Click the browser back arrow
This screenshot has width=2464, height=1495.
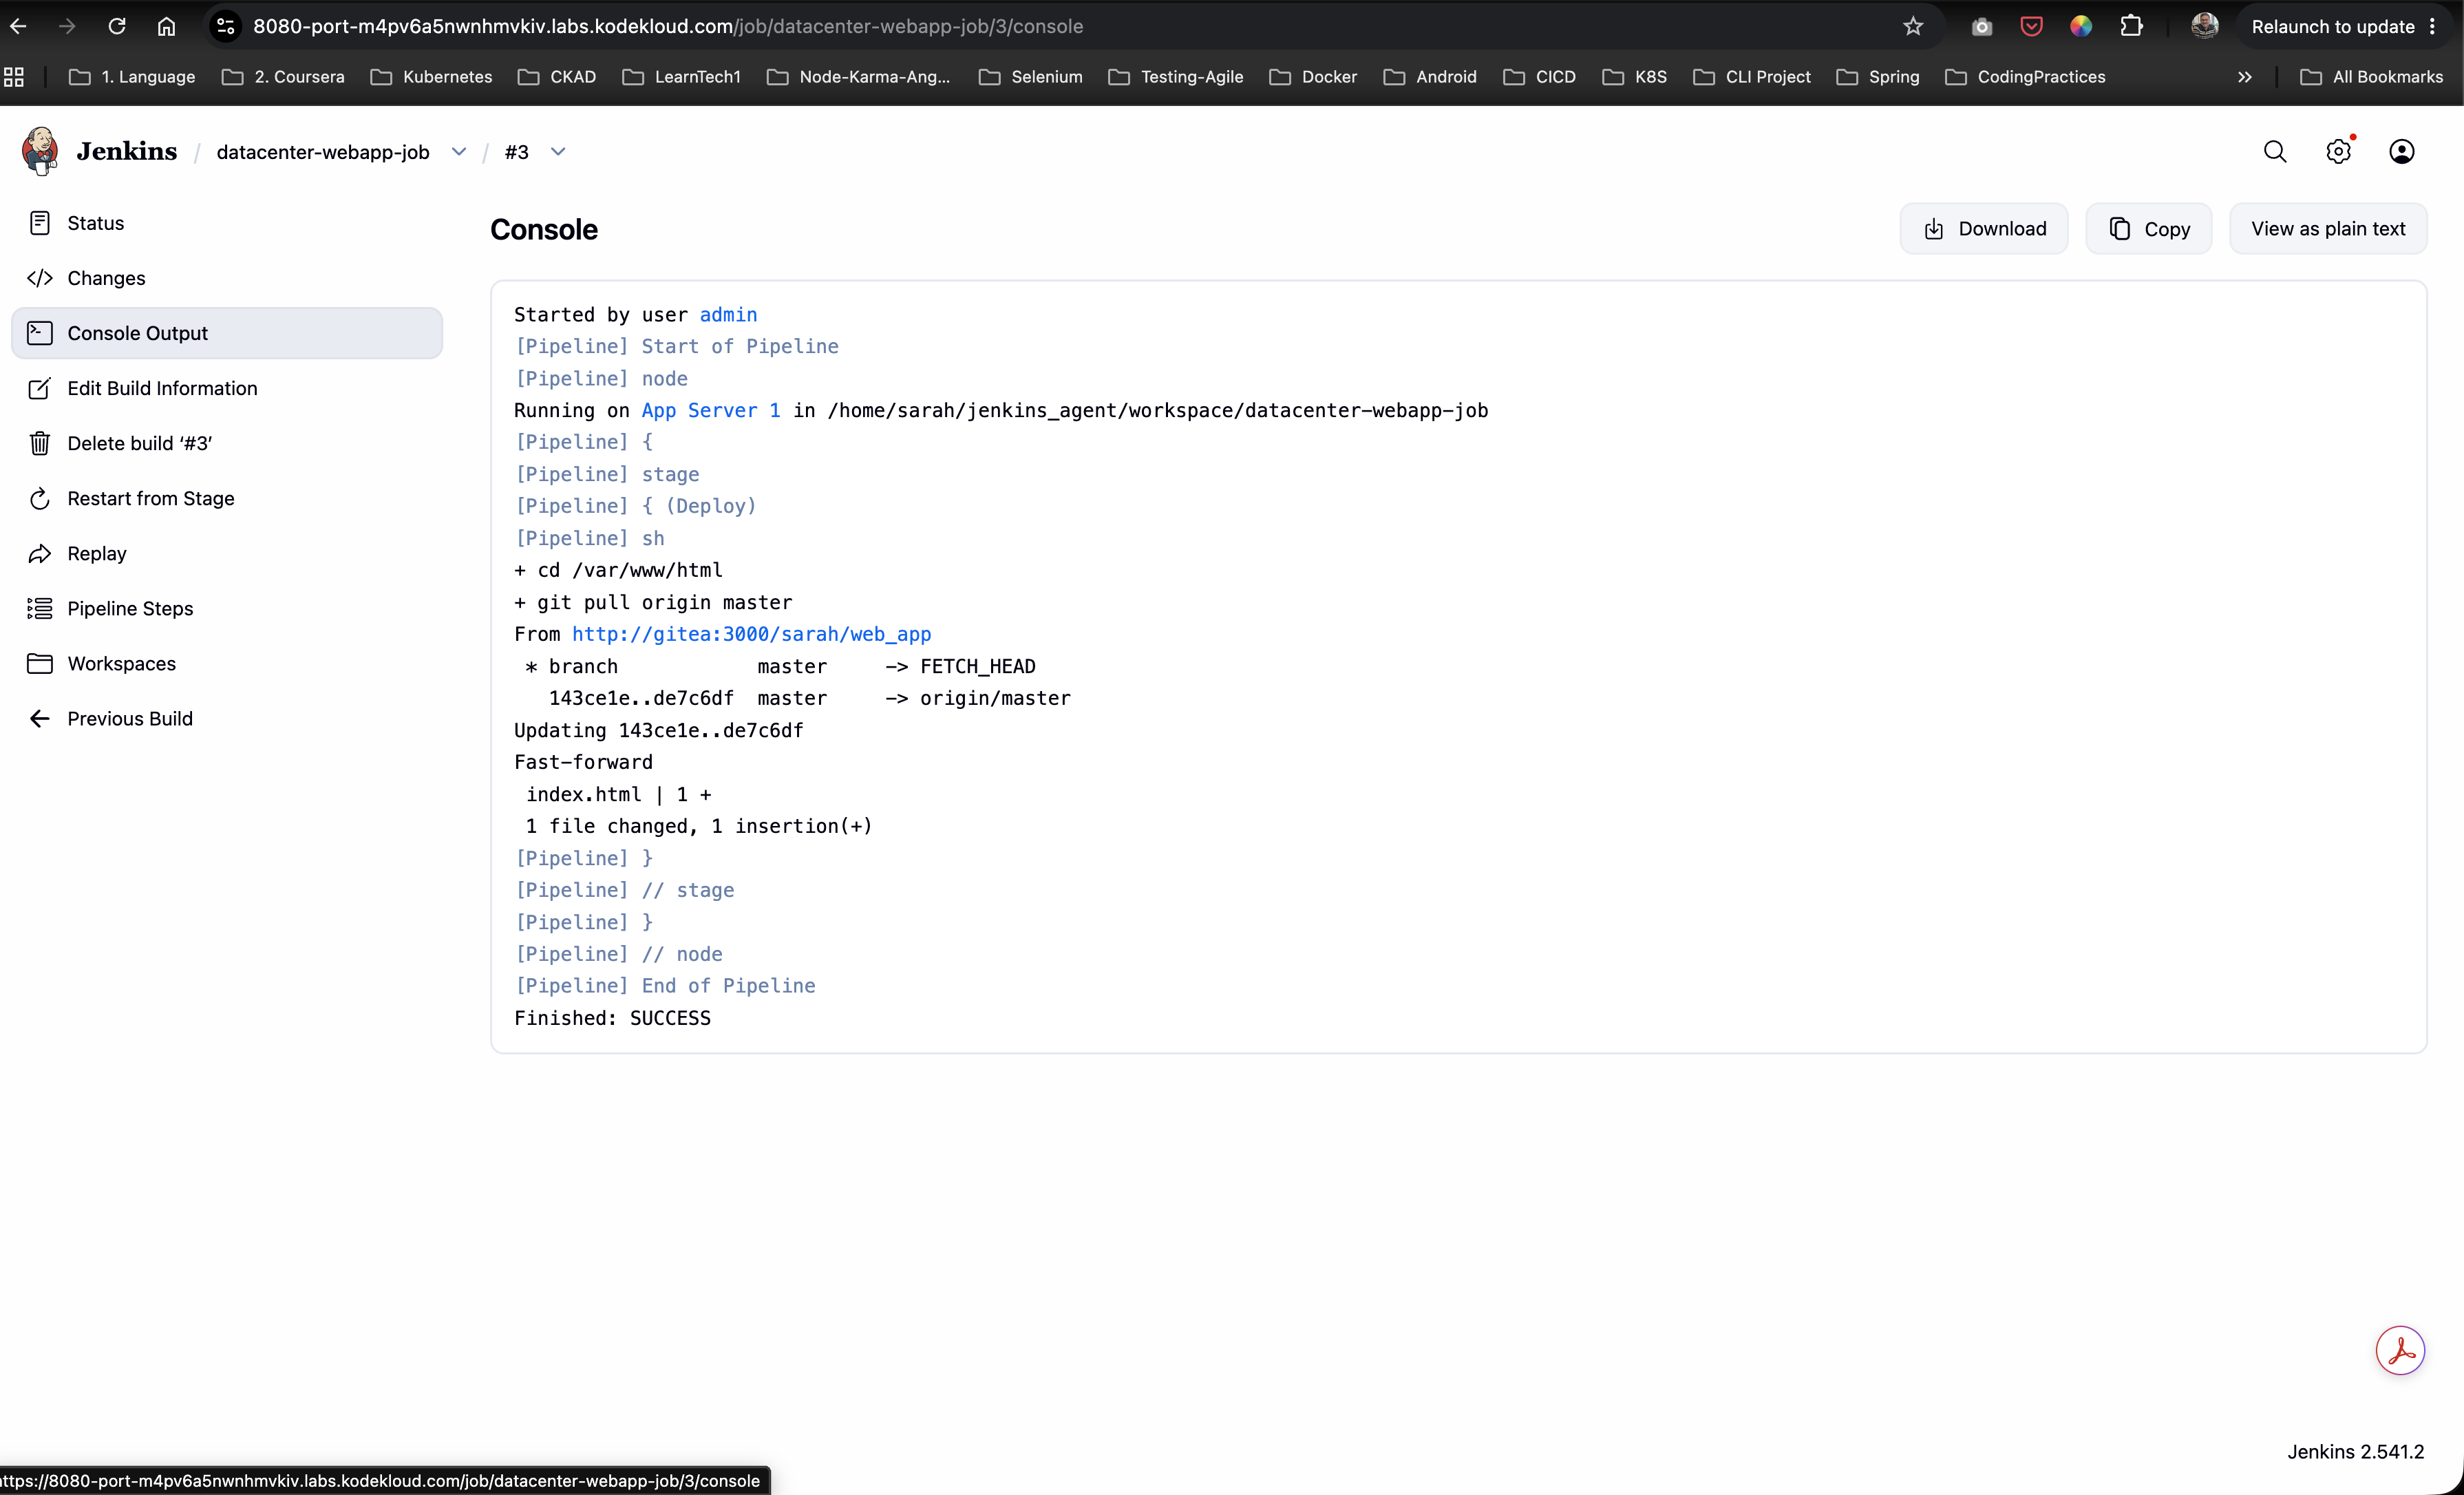18,26
